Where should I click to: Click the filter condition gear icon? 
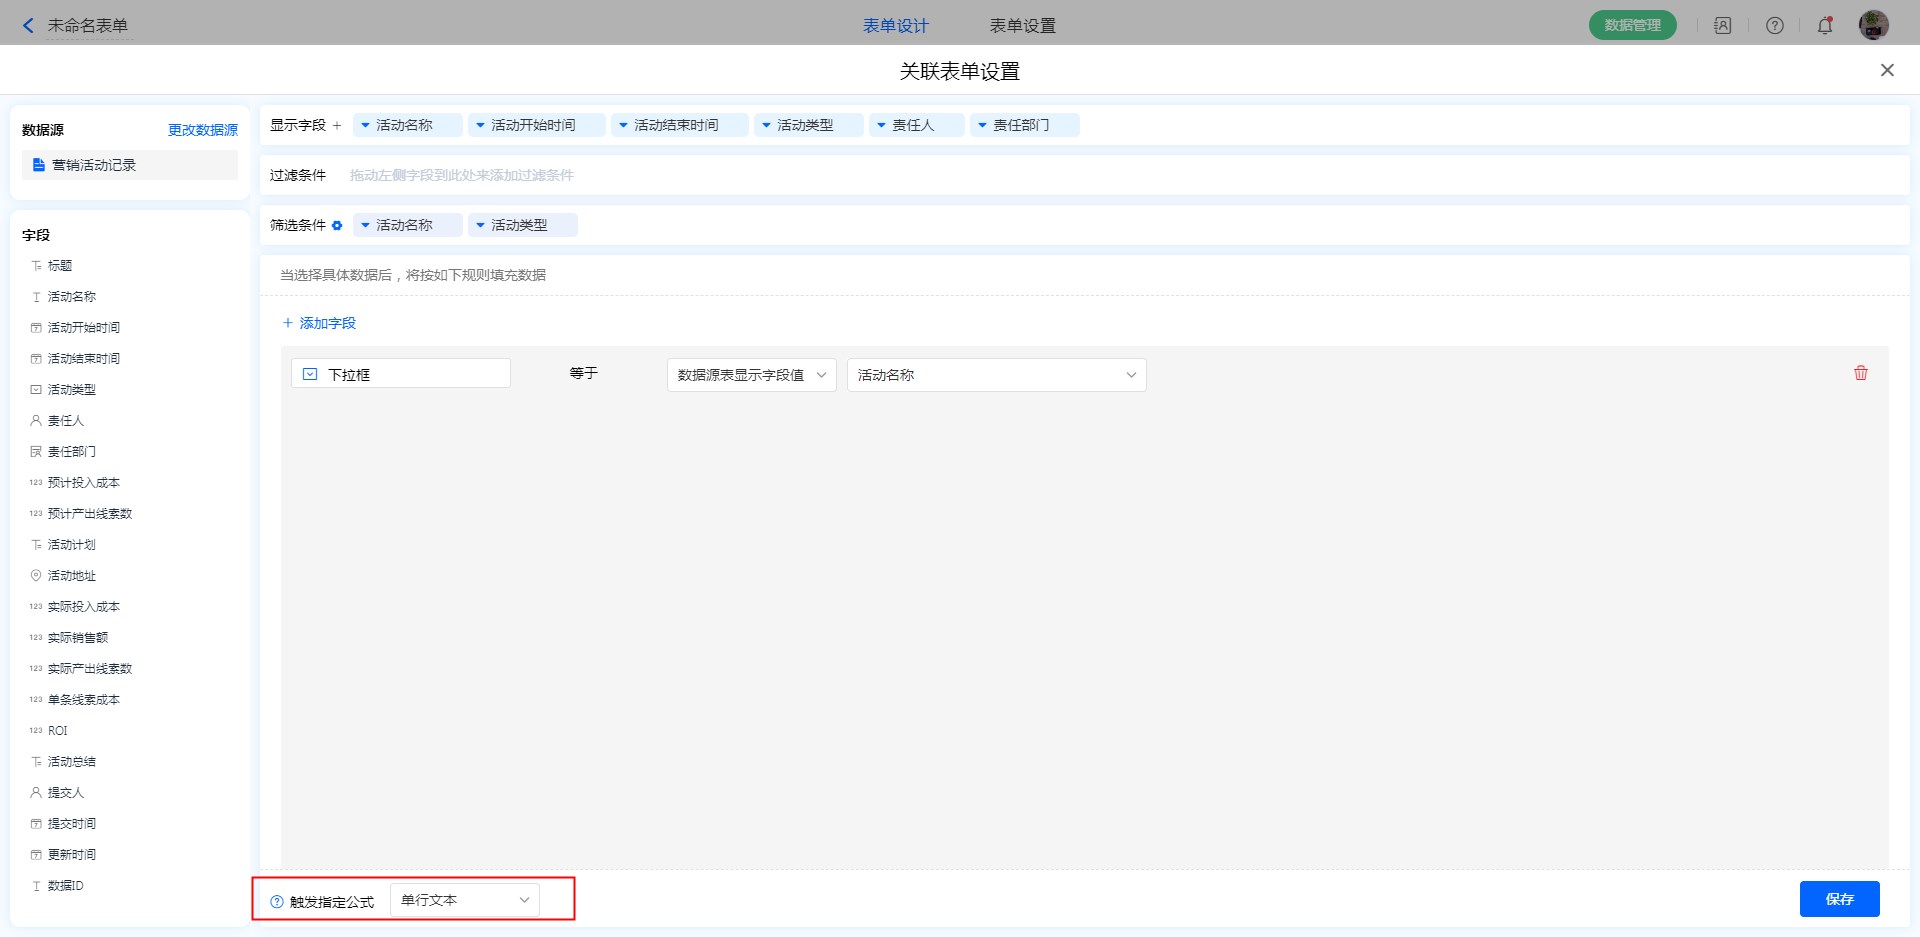337,226
